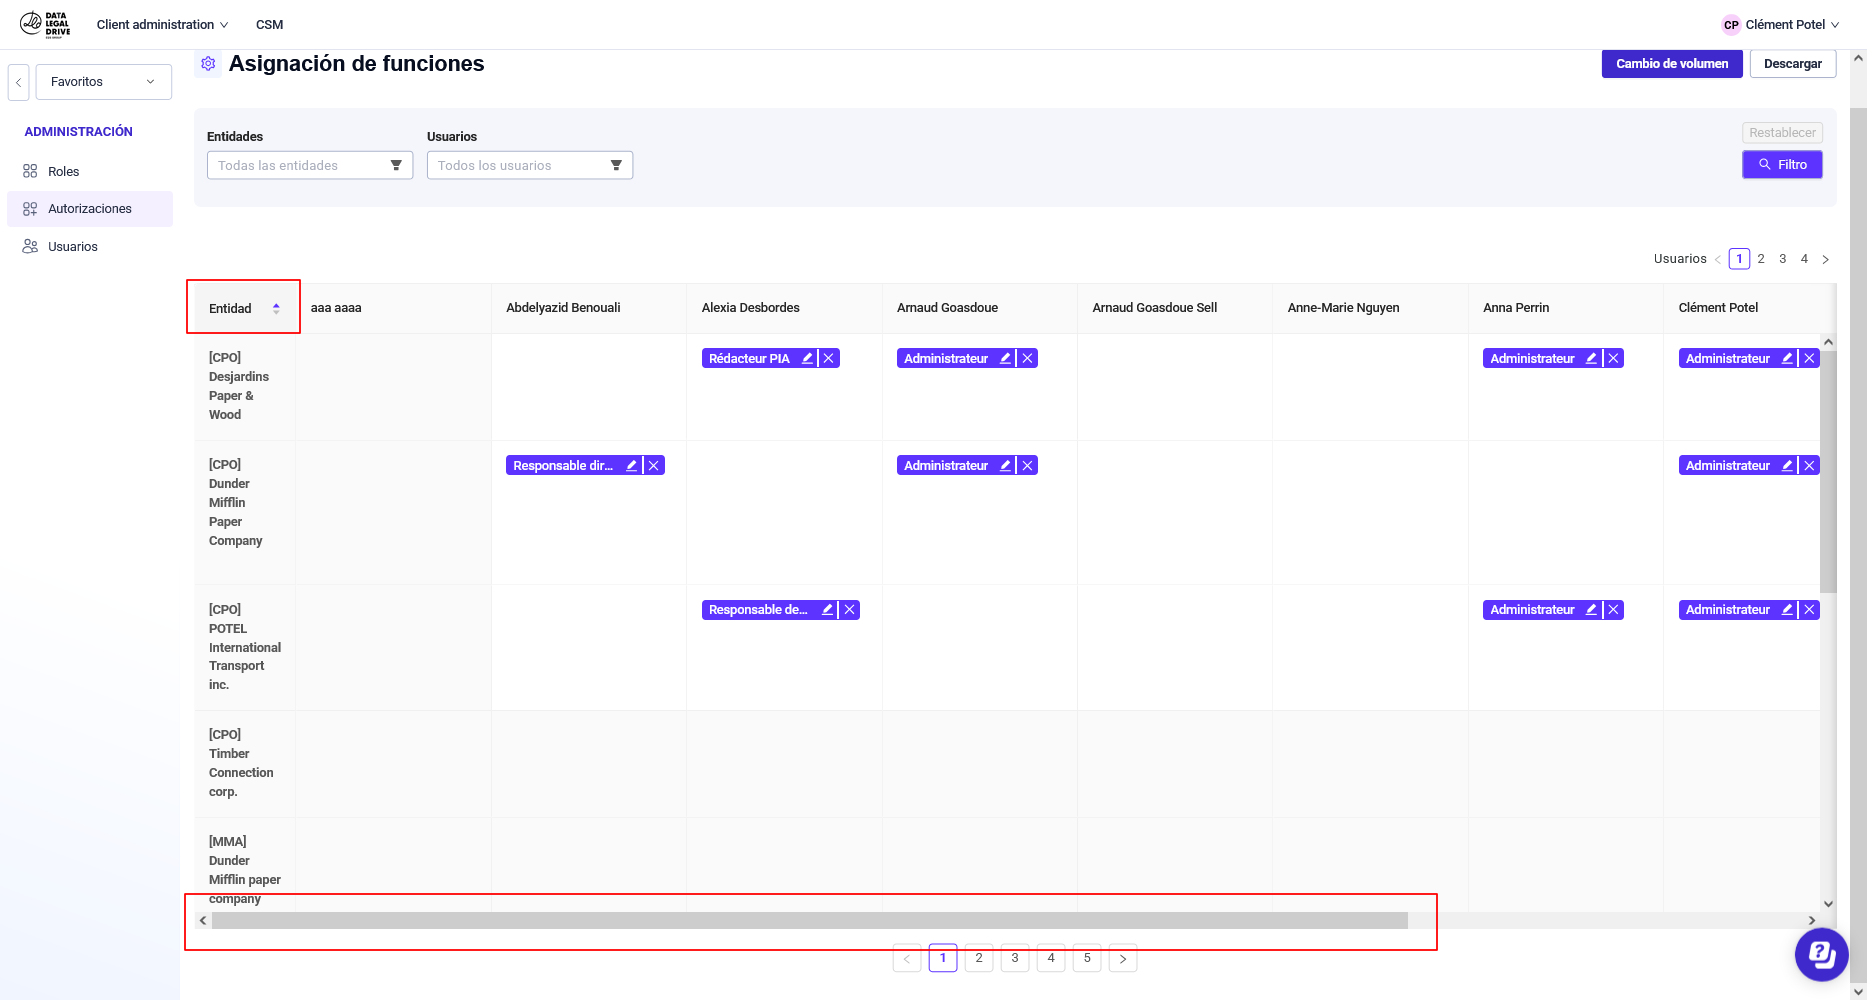Viewport: 1867px width, 1000px height.
Task: Remove Clément Potel Administrateur for Dunder Mifflin
Action: (x=1809, y=465)
